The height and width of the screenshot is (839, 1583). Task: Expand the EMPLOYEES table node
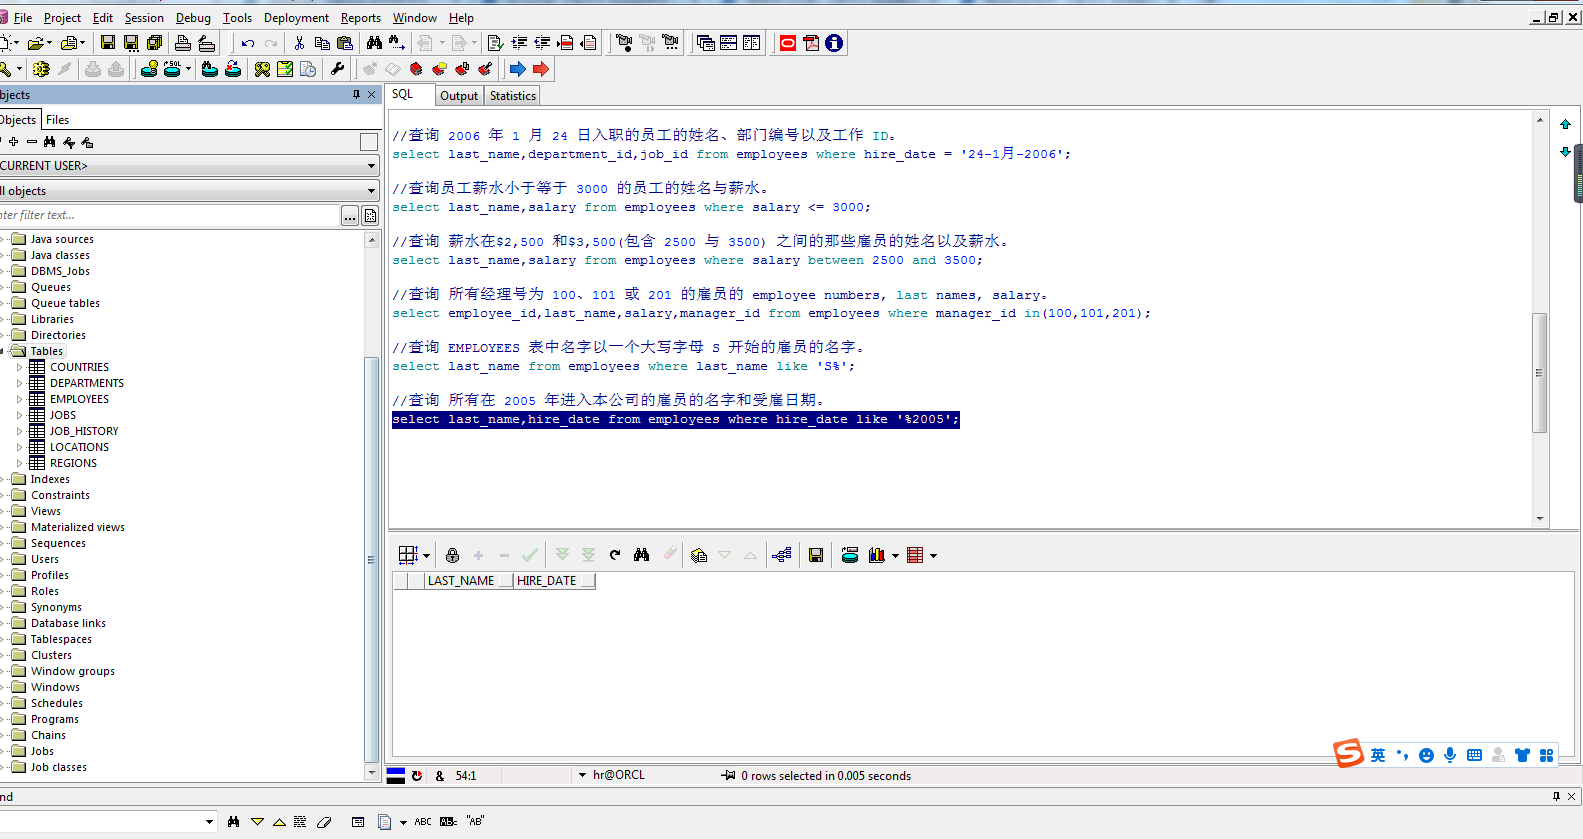[19, 399]
